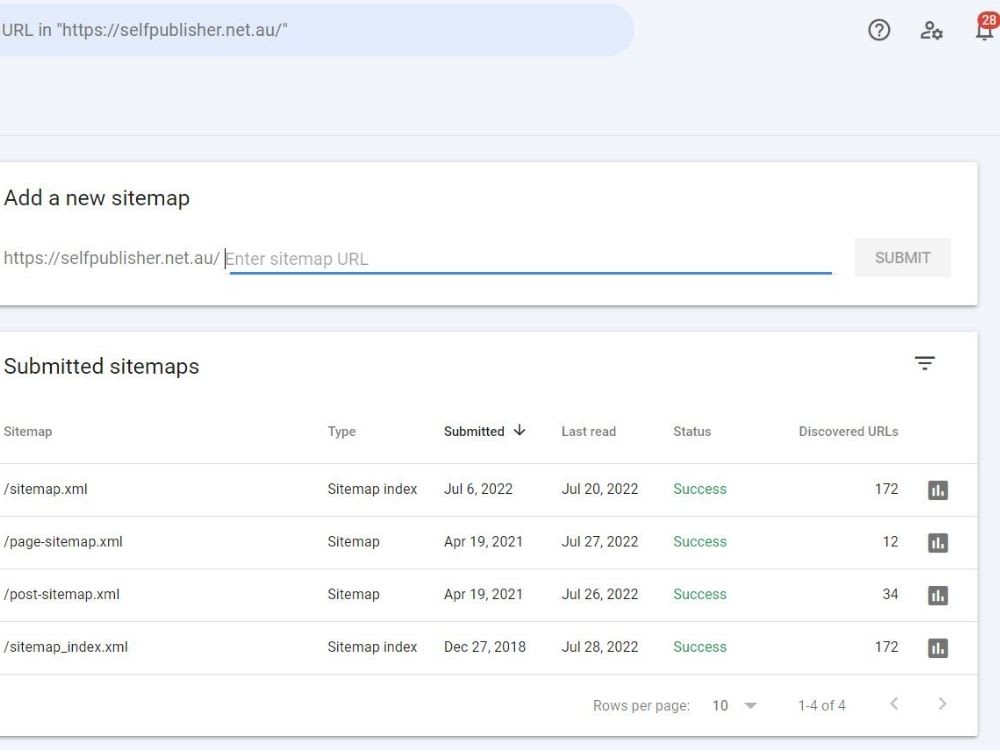Image resolution: width=1000 pixels, height=750 pixels.
Task: Click Success status of /post-sitemap.xml
Action: 700,594
